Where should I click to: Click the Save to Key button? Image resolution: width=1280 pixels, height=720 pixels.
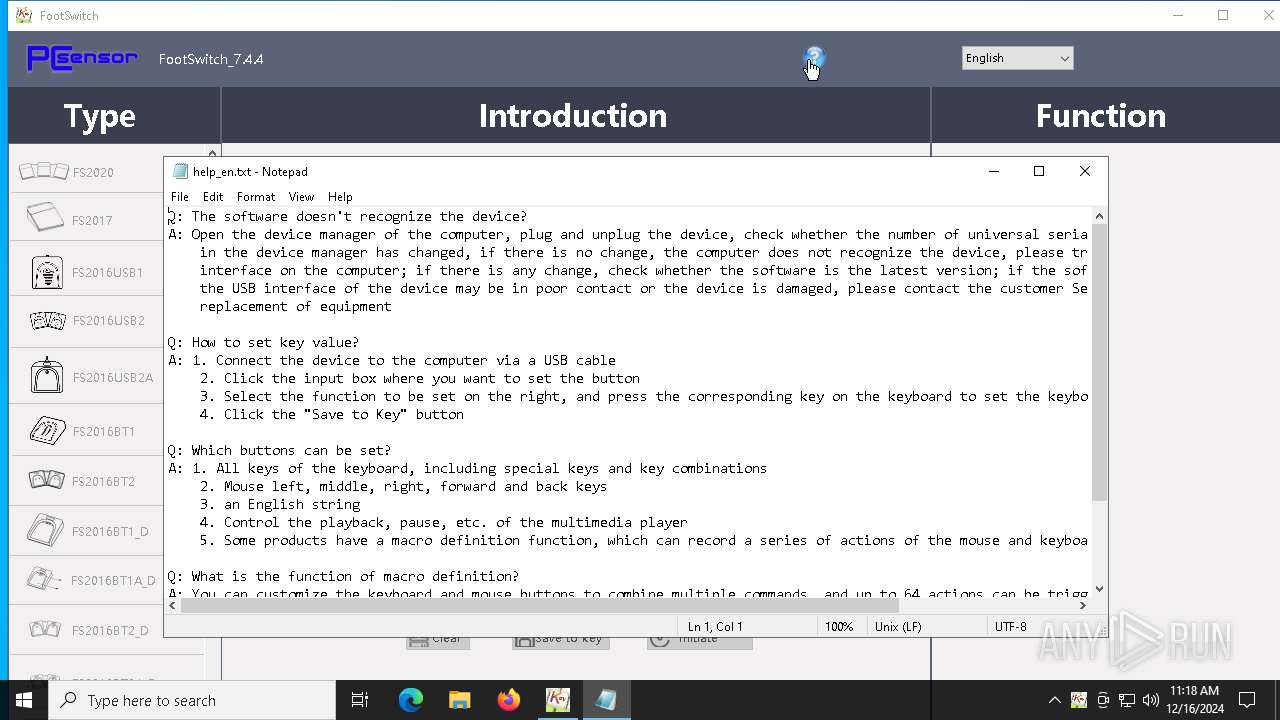click(x=560, y=641)
